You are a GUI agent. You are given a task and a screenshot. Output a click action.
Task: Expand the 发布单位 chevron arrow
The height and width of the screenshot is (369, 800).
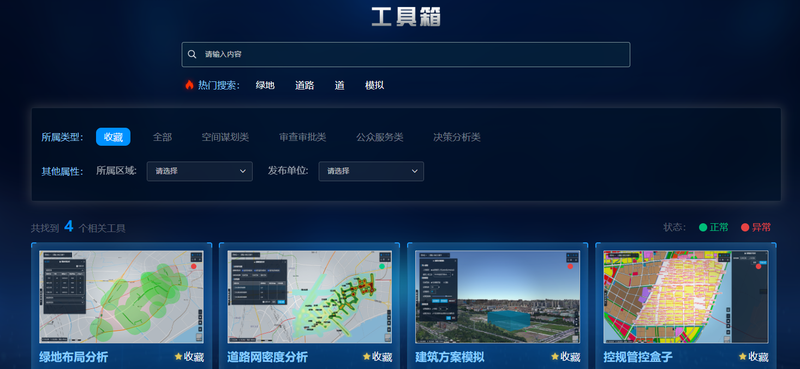click(x=414, y=171)
